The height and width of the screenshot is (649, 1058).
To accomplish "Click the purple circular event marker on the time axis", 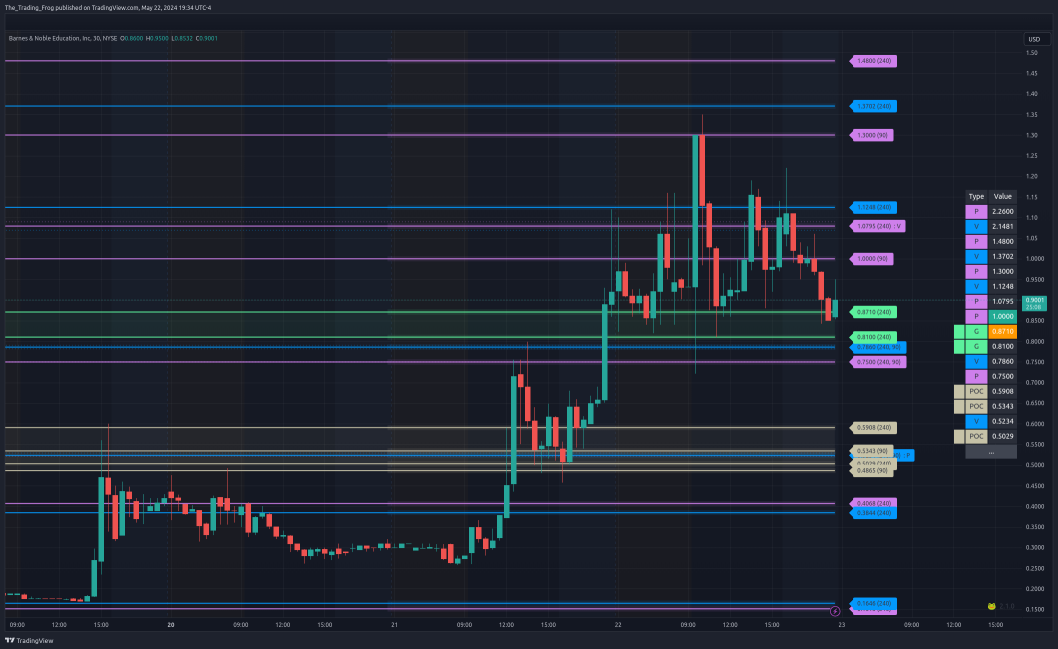I will tap(835, 610).
